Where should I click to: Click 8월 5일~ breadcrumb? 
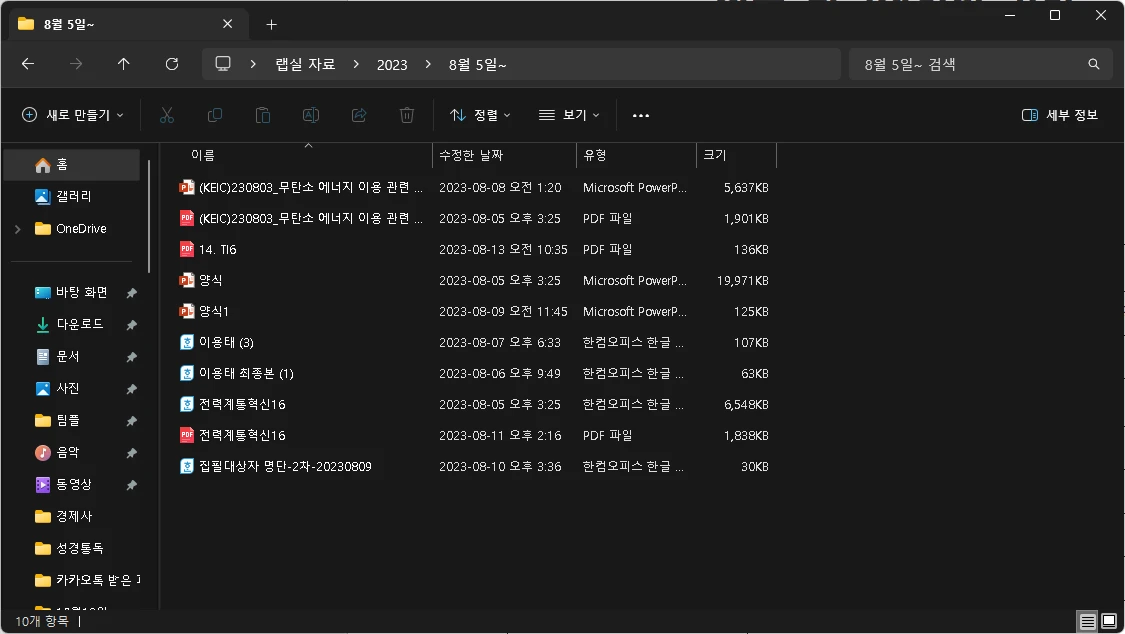click(477, 65)
